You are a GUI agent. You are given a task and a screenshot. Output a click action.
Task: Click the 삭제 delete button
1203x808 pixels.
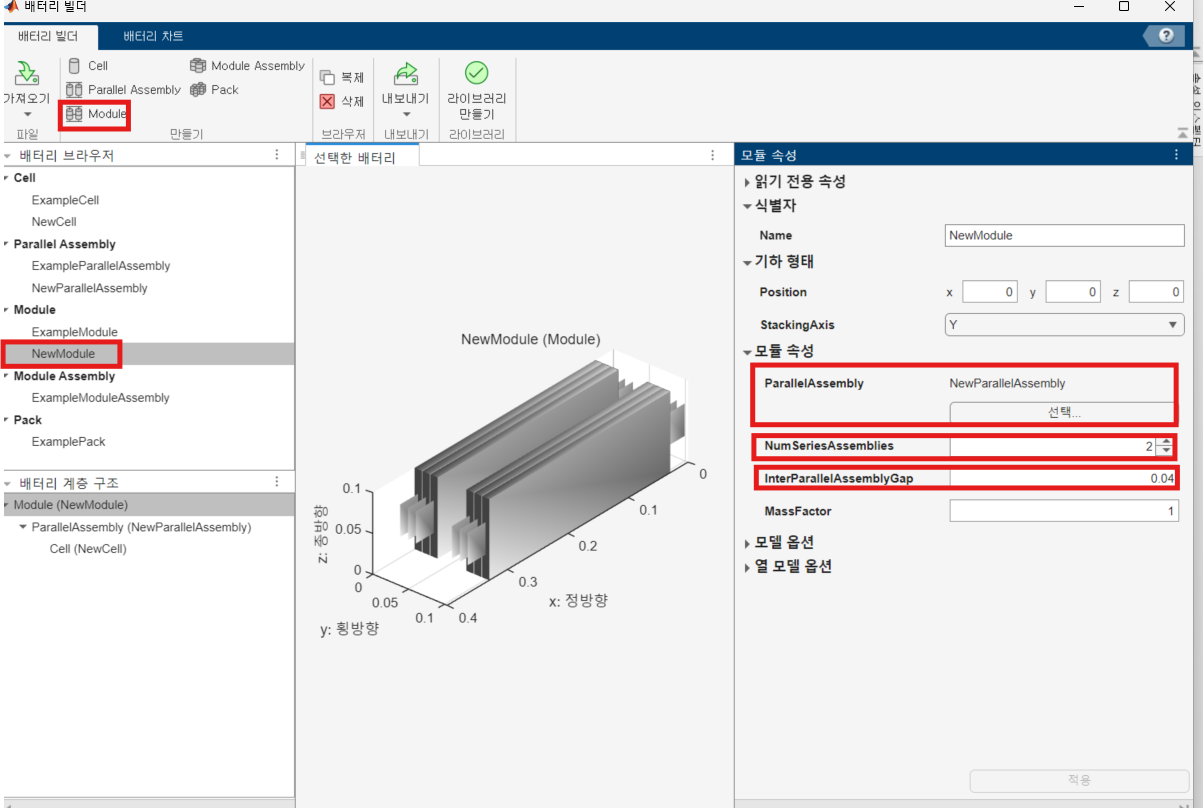tap(342, 101)
